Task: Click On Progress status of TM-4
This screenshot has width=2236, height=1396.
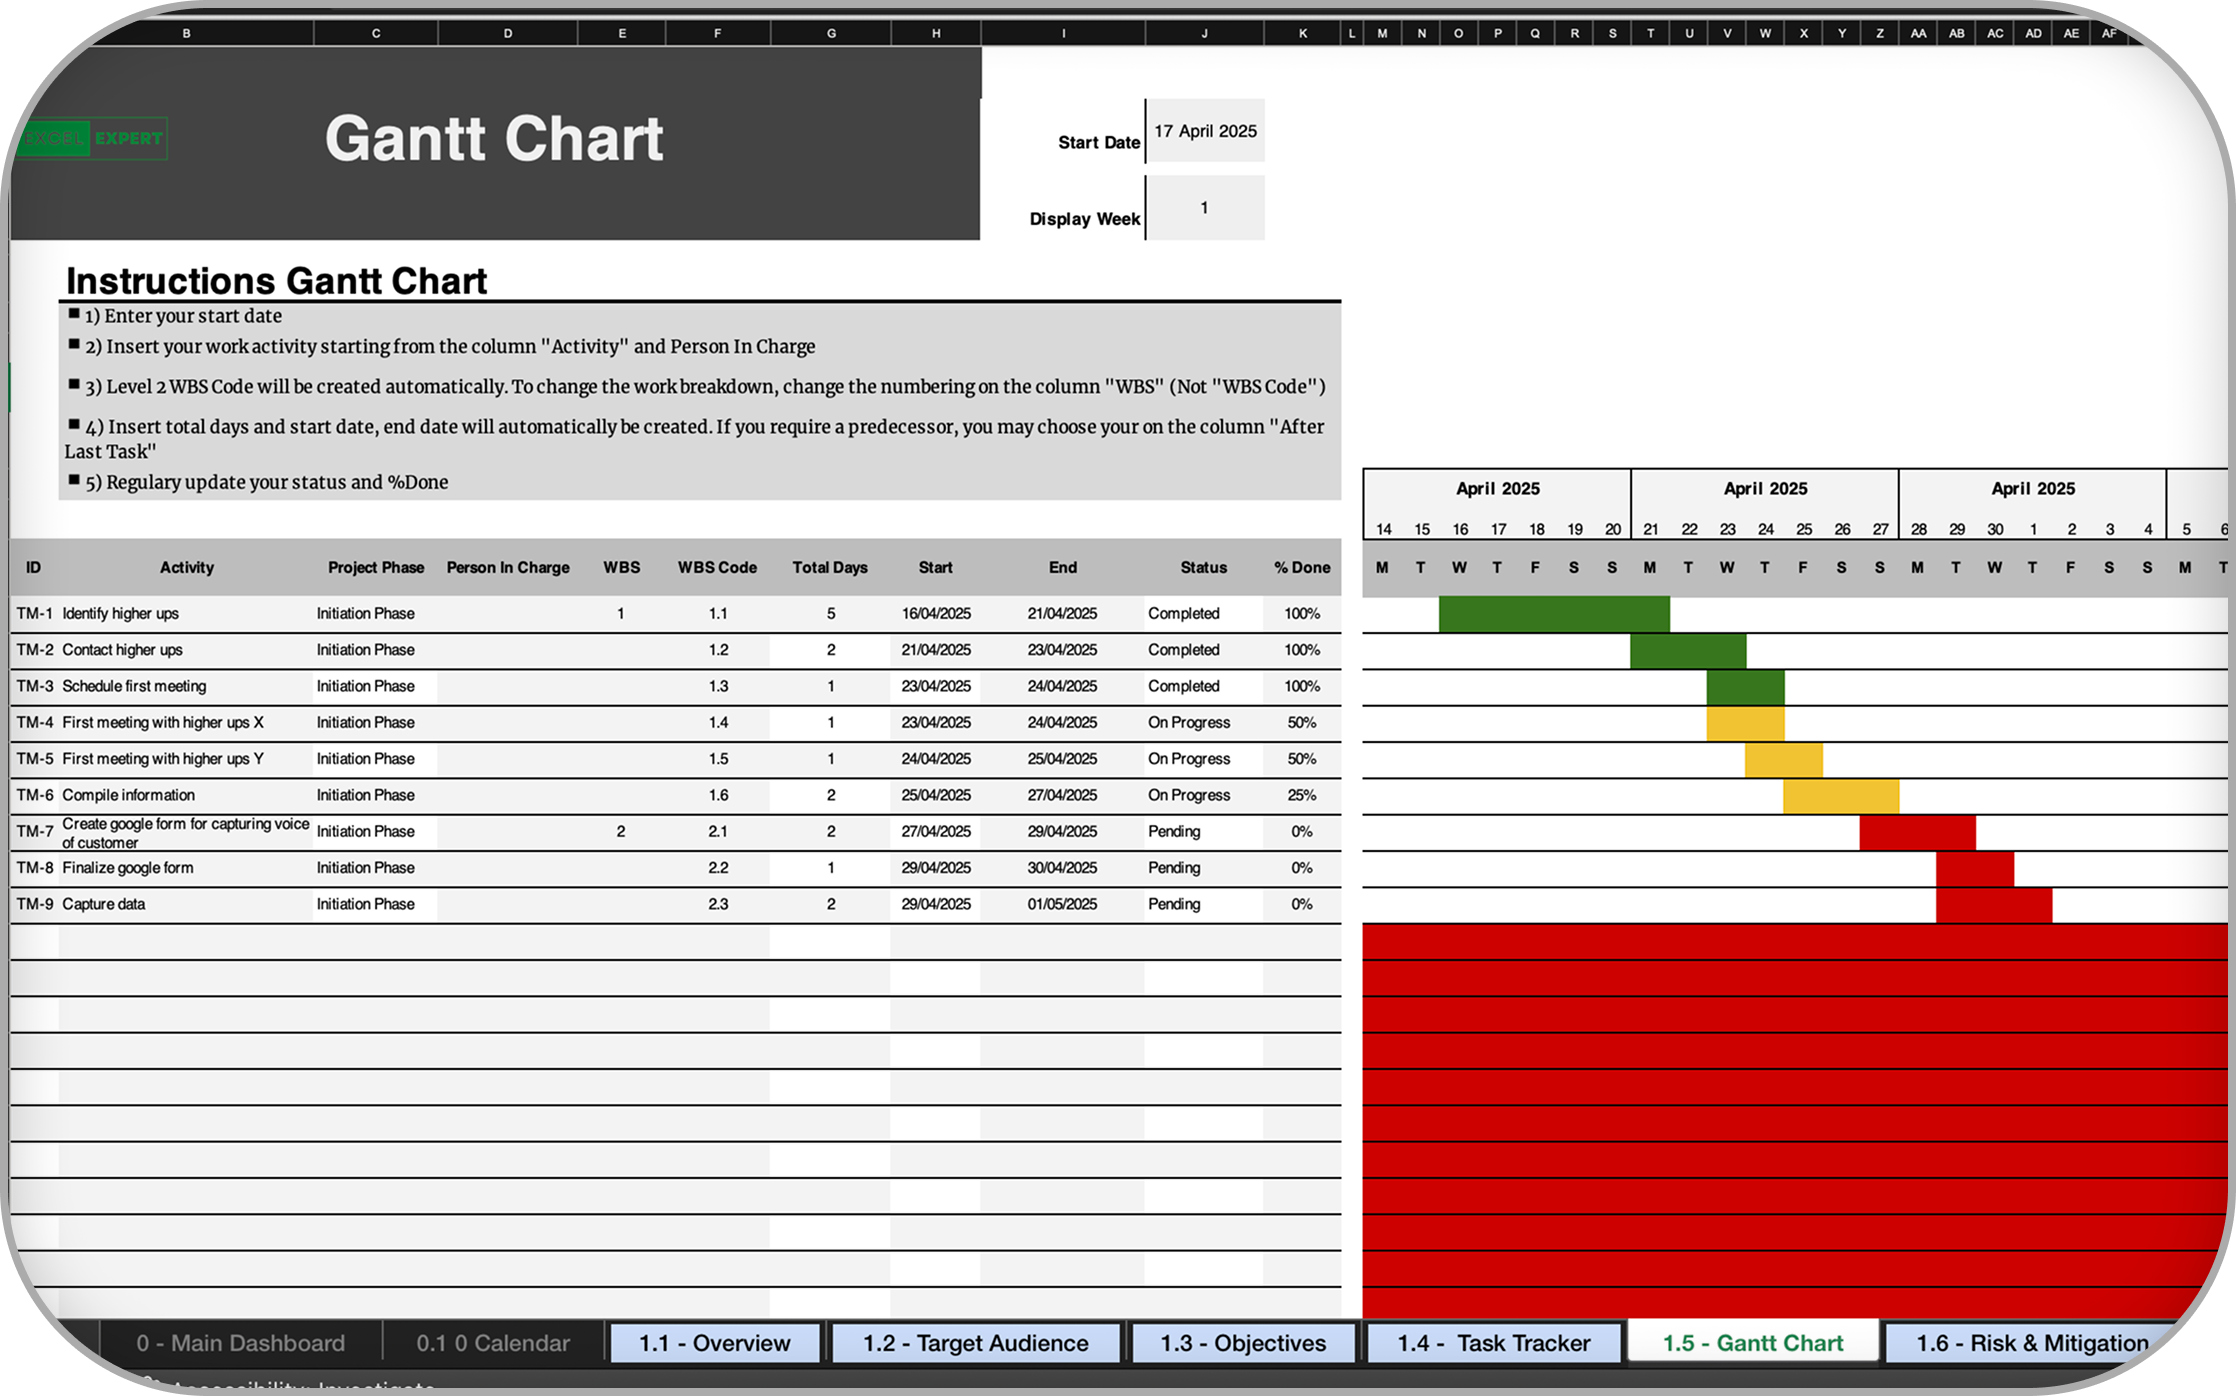Action: pos(1189,723)
